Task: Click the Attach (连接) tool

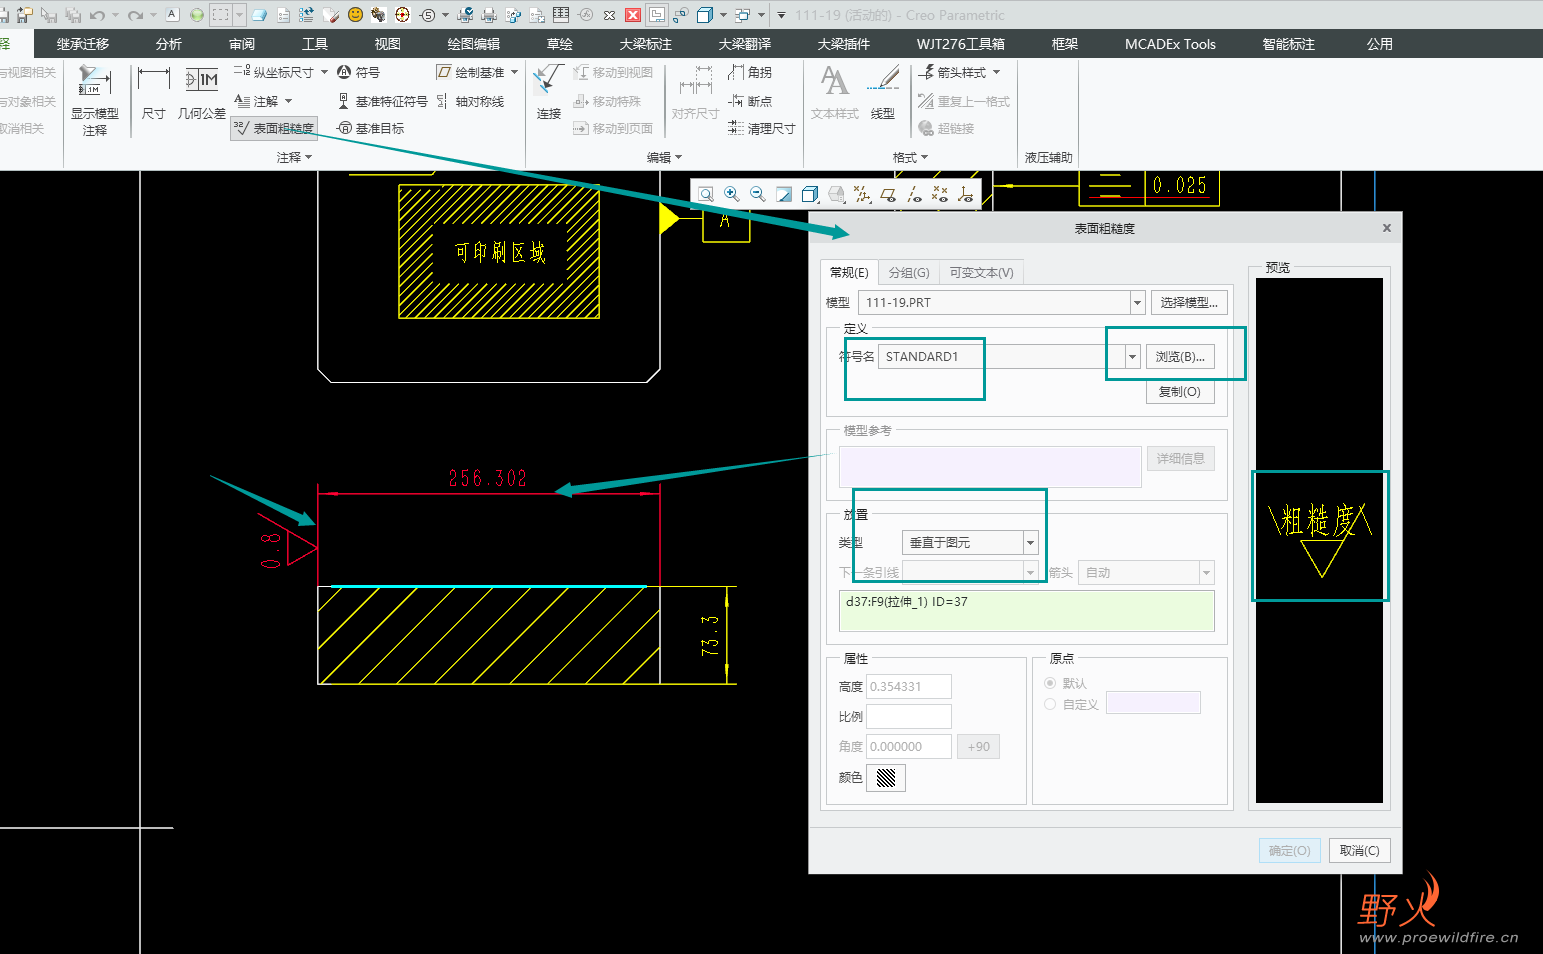Action: click(x=549, y=93)
